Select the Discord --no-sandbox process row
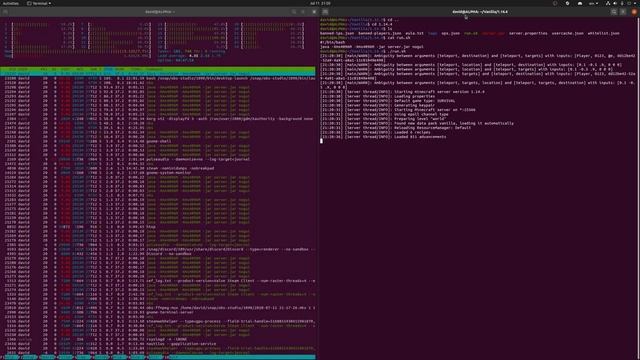Image resolution: width=640 pixels, height=360 pixels. tap(158, 253)
